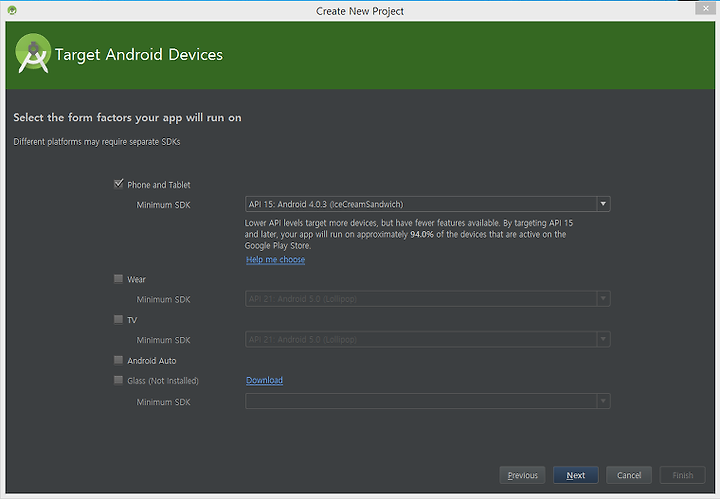This screenshot has height=499, width=720.
Task: Click the title bar Android Studio icon
Action: click(x=12, y=10)
